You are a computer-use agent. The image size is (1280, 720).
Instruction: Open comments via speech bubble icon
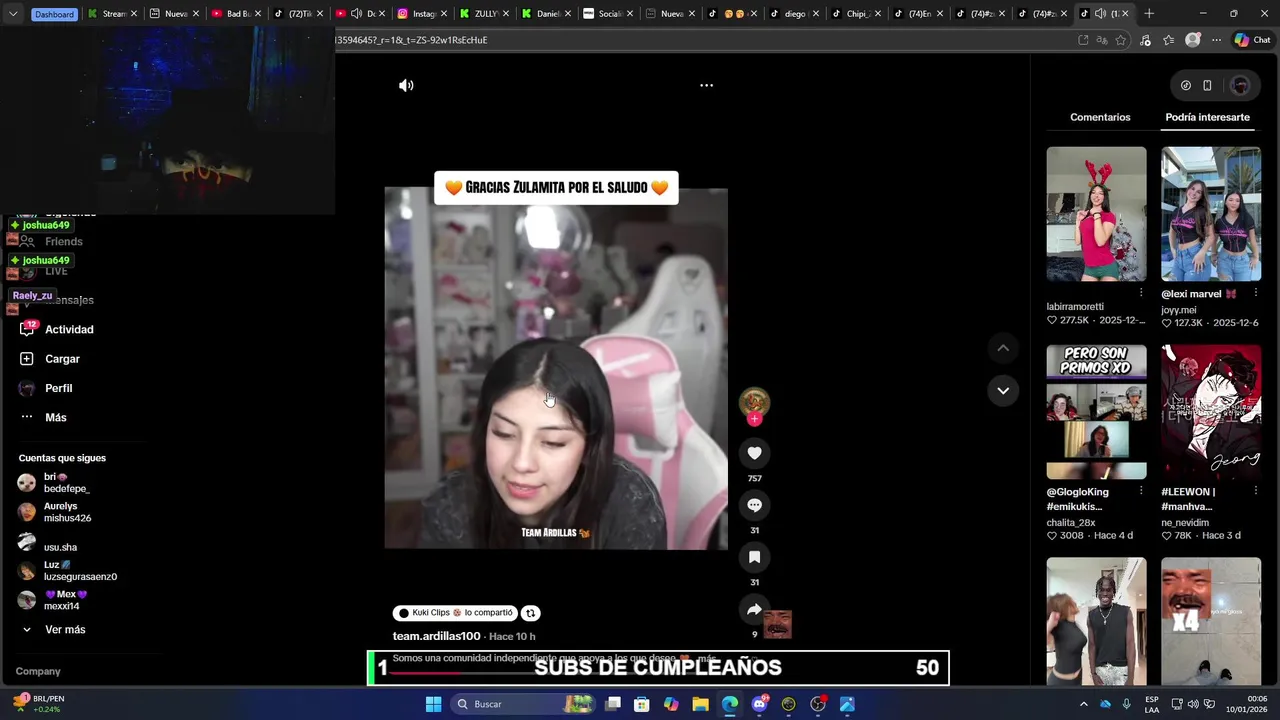click(754, 505)
